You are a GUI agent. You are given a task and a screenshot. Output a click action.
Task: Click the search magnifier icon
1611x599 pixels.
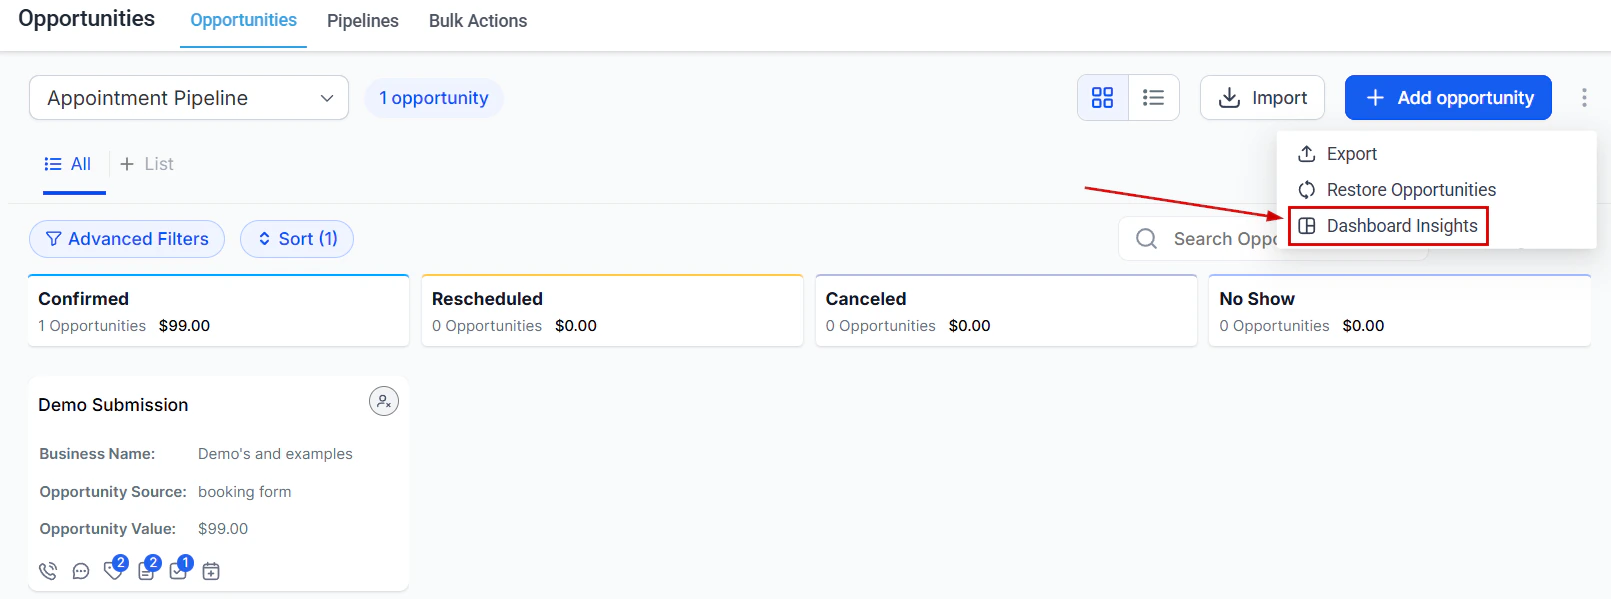pos(1145,238)
